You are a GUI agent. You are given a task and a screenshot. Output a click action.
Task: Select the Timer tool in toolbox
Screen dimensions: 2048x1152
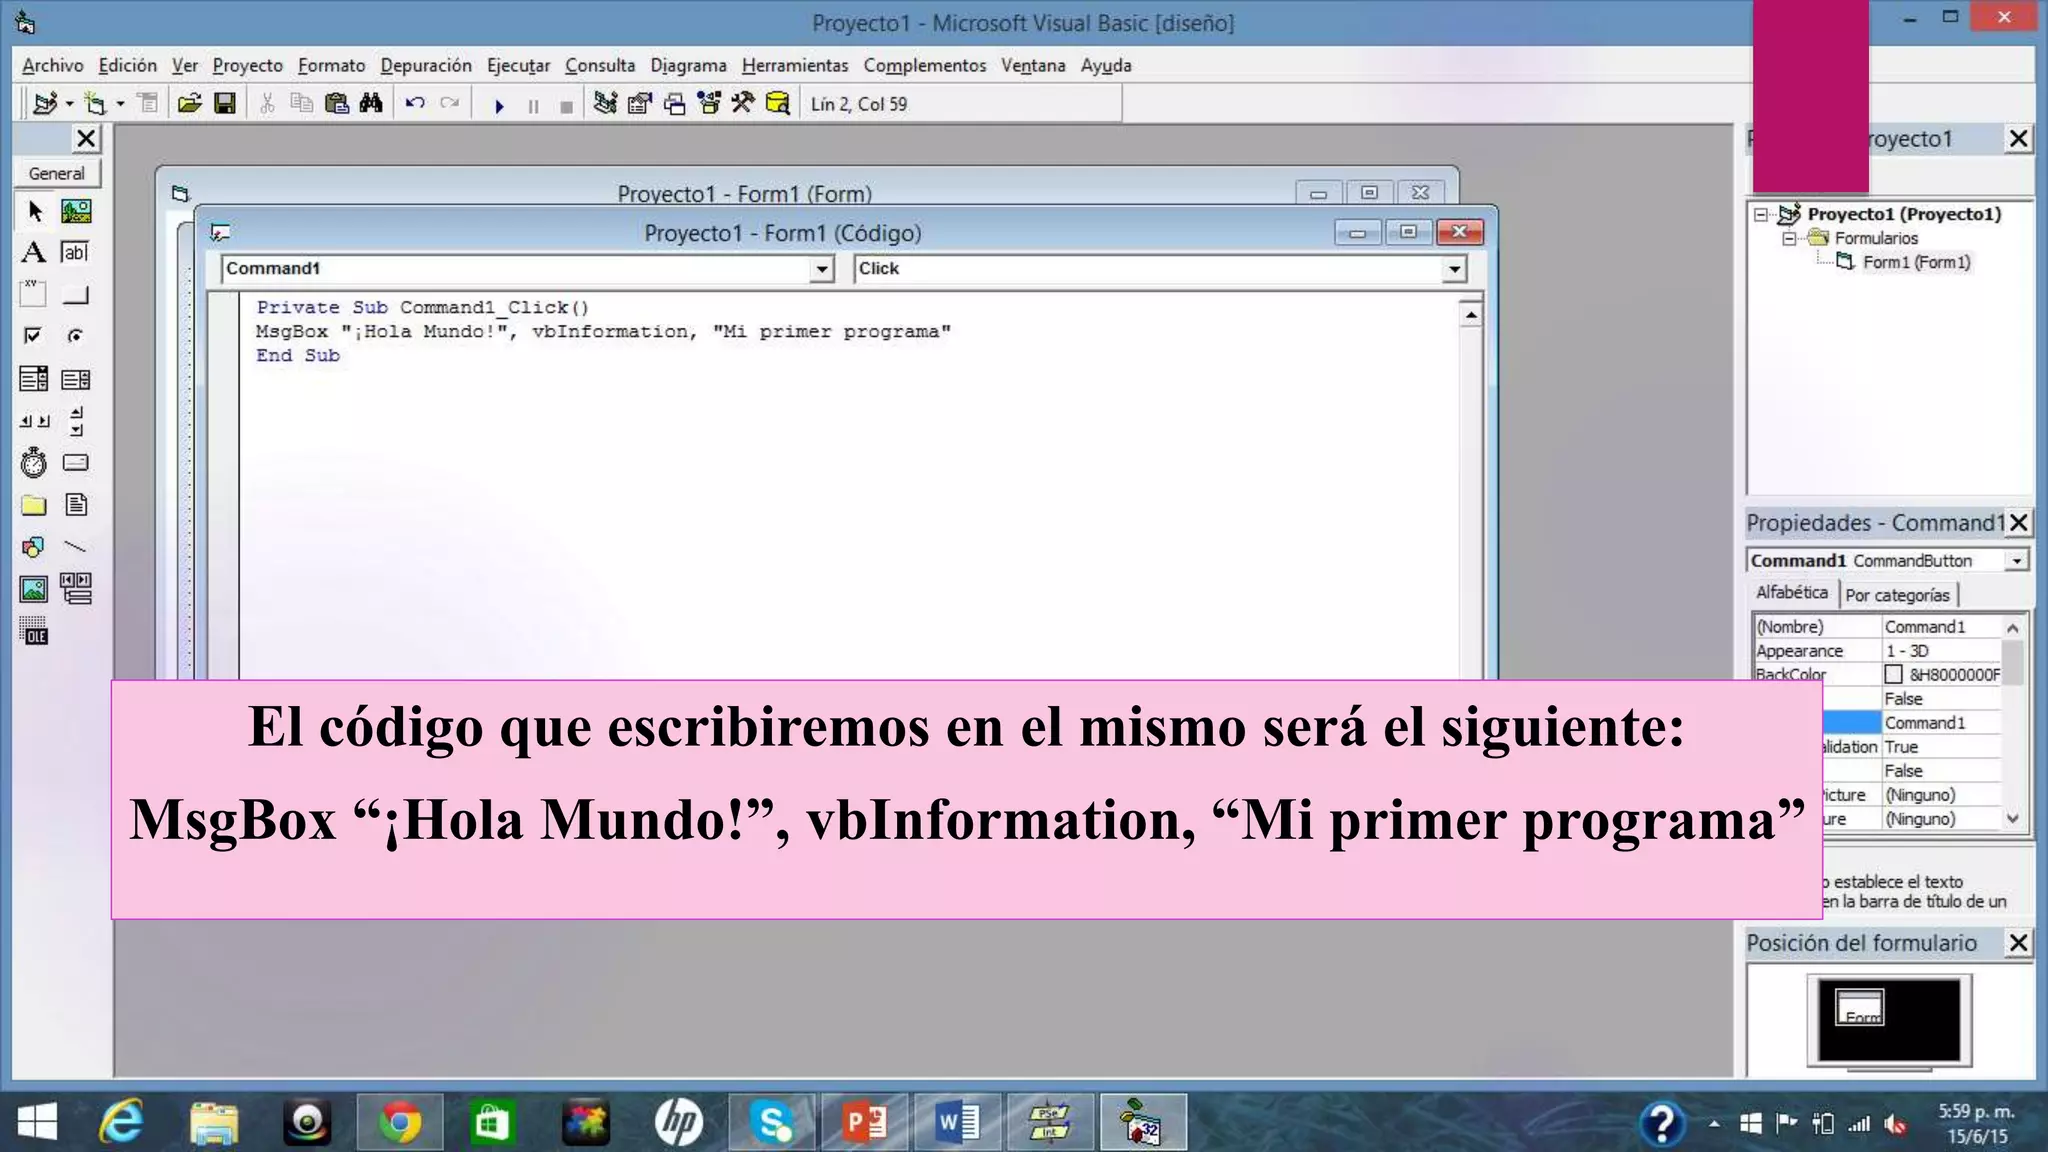(34, 463)
